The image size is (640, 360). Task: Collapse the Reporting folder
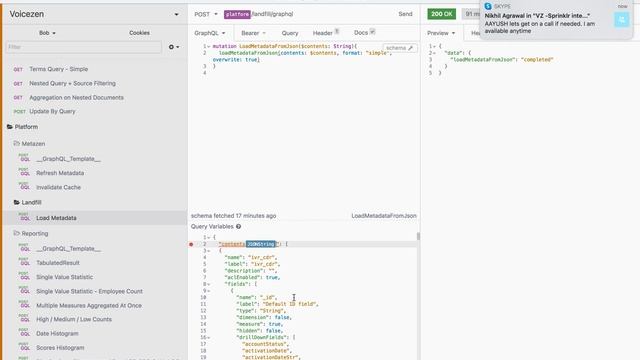31,233
